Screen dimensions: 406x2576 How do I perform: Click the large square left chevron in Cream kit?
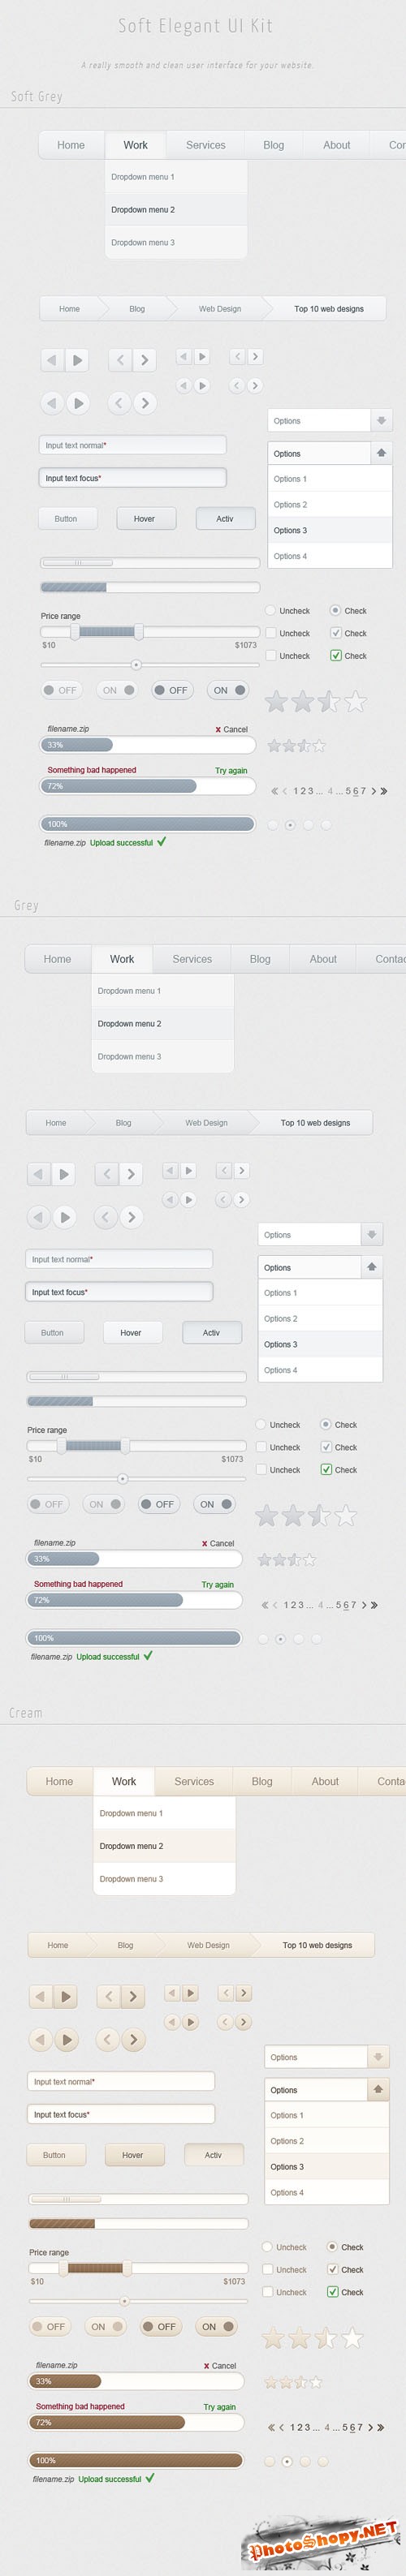[x=109, y=1997]
